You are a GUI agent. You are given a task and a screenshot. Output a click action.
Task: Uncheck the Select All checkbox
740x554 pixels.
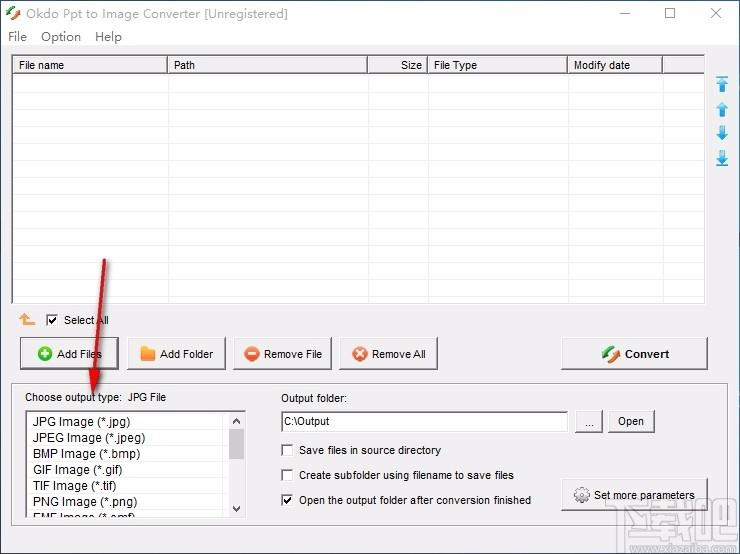pos(52,320)
